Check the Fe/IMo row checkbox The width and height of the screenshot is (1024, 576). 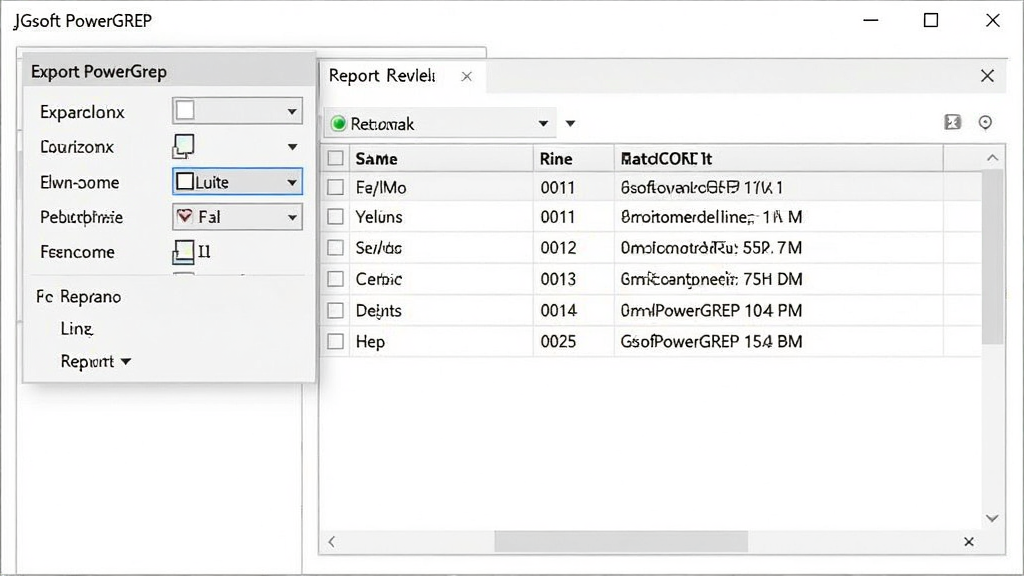click(336, 187)
